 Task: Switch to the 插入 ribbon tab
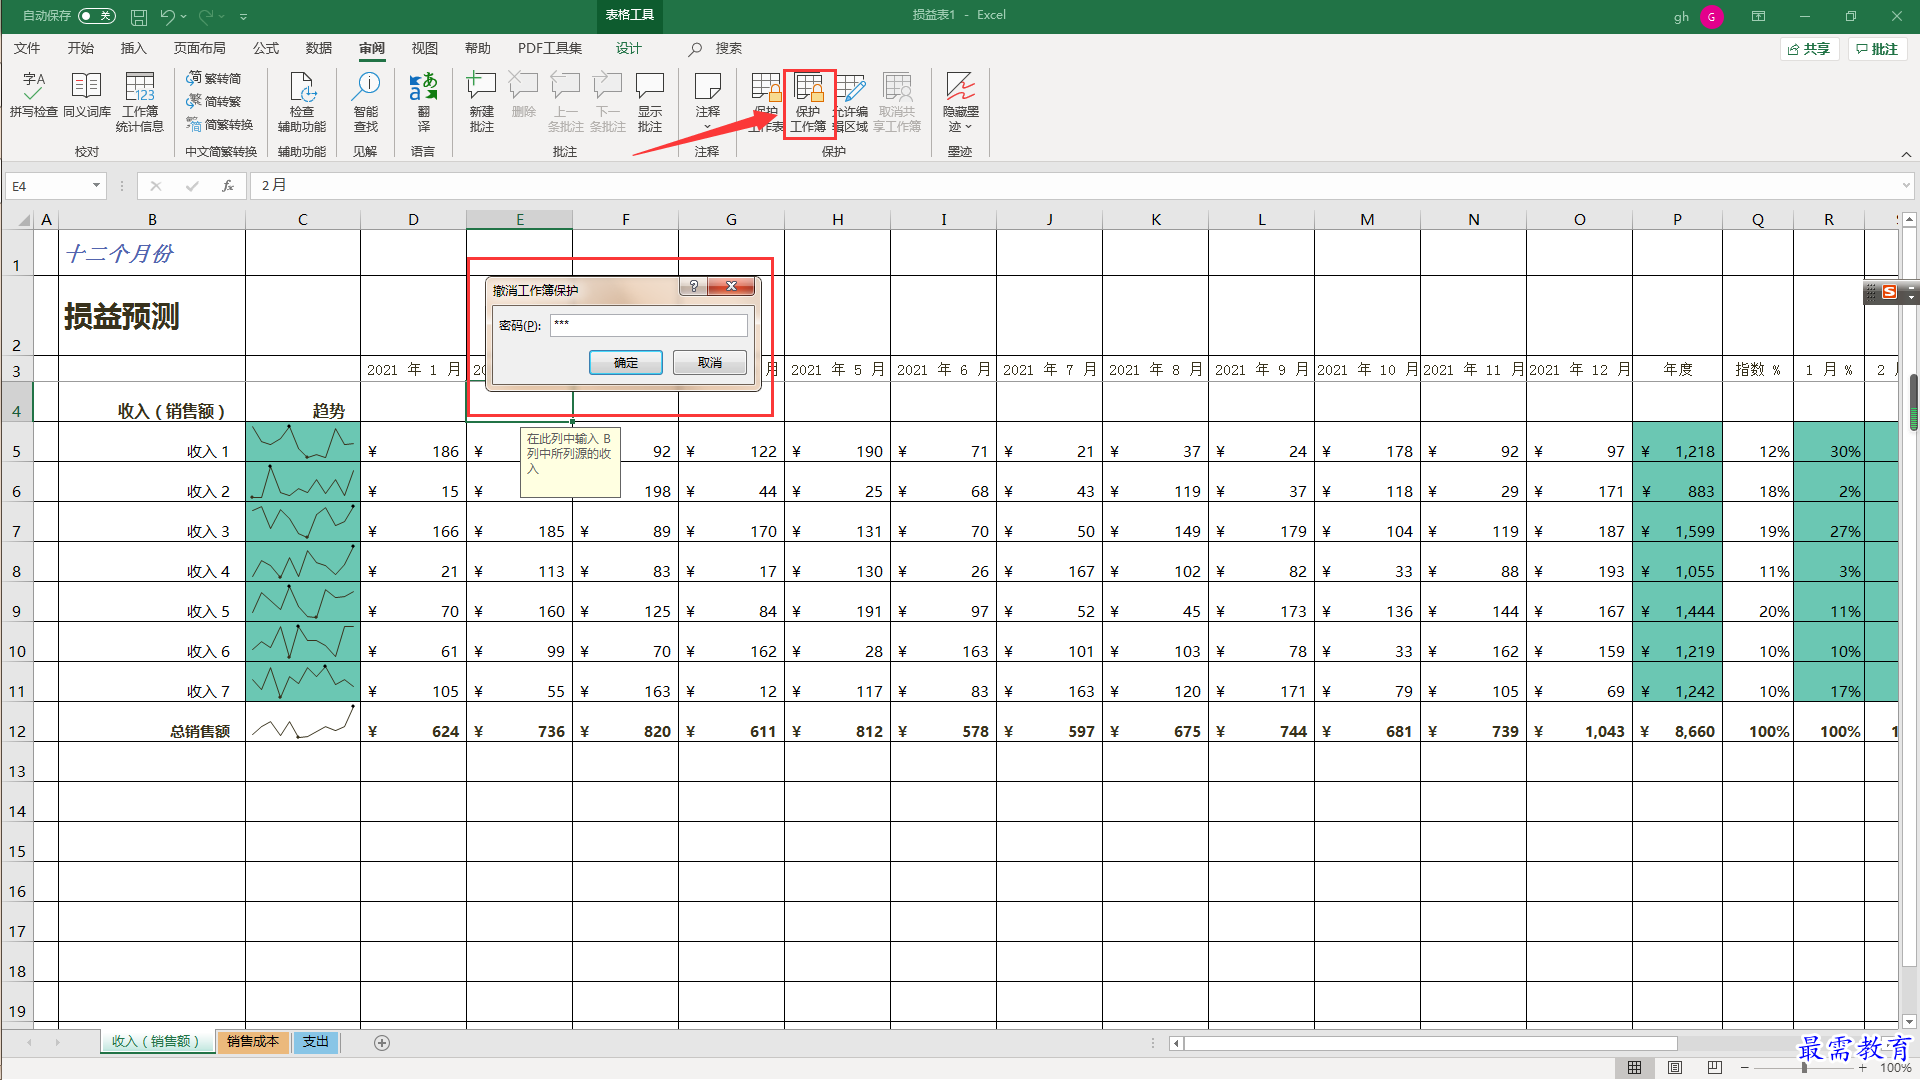[x=133, y=48]
